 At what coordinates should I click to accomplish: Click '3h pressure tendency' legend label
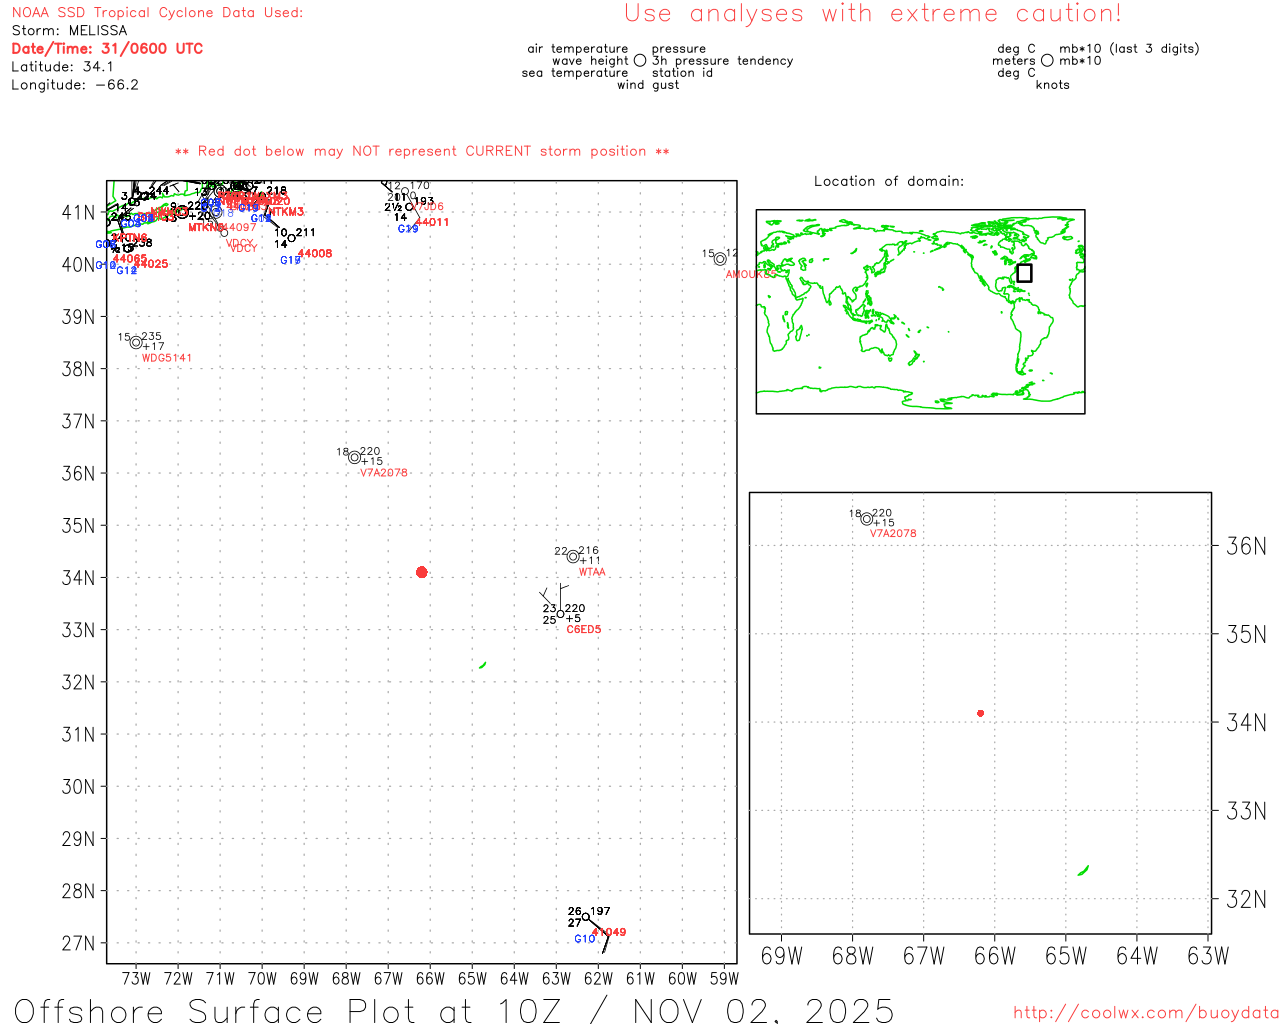pyautogui.click(x=723, y=61)
